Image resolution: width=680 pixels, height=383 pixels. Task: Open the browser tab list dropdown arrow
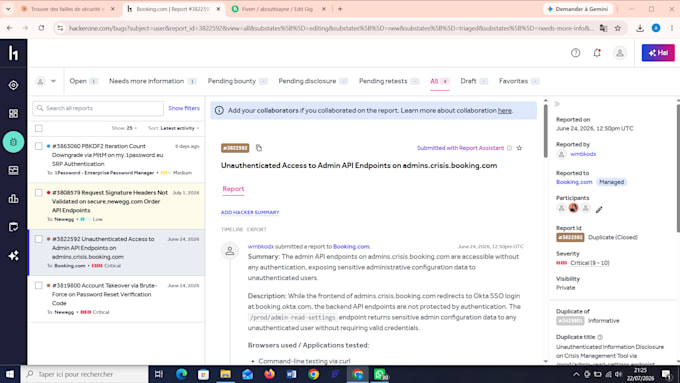pyautogui.click(x=8, y=9)
